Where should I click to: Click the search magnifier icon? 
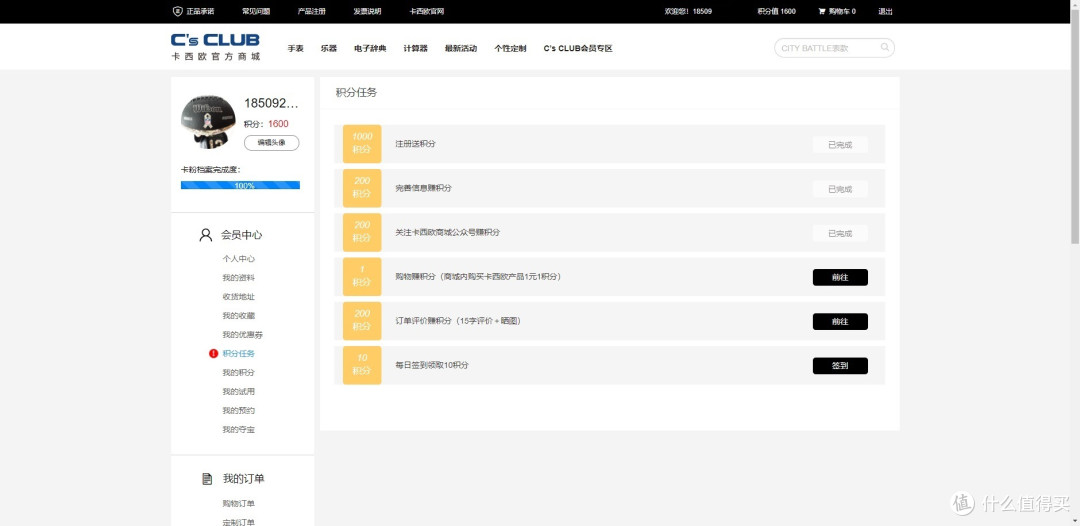point(885,48)
